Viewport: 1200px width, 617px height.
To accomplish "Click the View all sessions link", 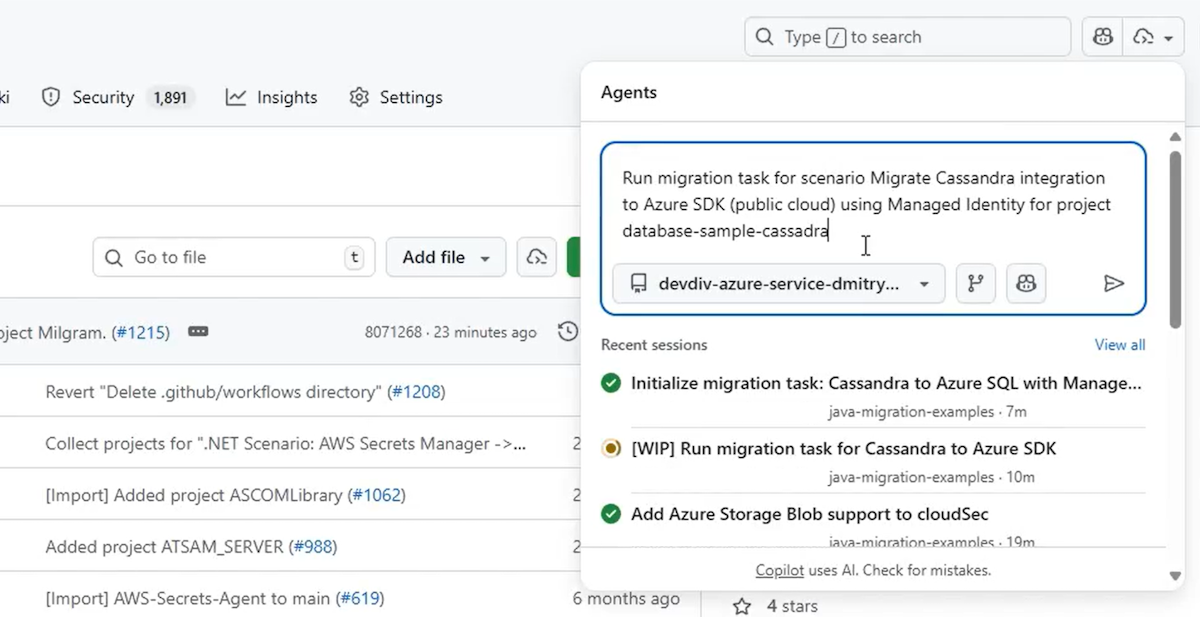I will 1119,345.
